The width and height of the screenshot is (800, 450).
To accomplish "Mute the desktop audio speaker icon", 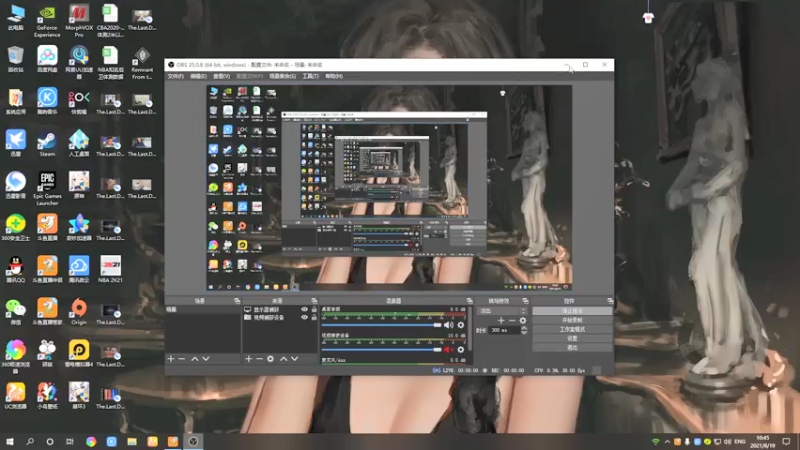I will click(x=448, y=325).
